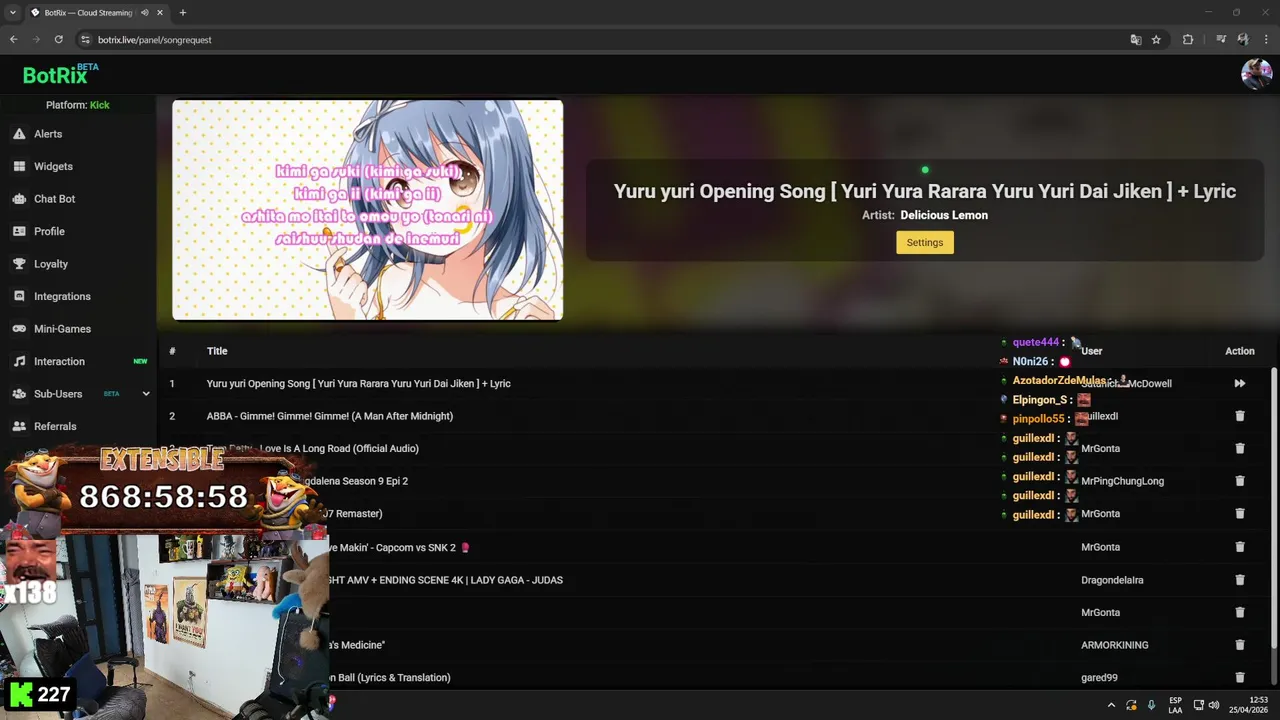1280x720 pixels.
Task: Click the update tray icon with orange dot
Action: coord(1131,705)
